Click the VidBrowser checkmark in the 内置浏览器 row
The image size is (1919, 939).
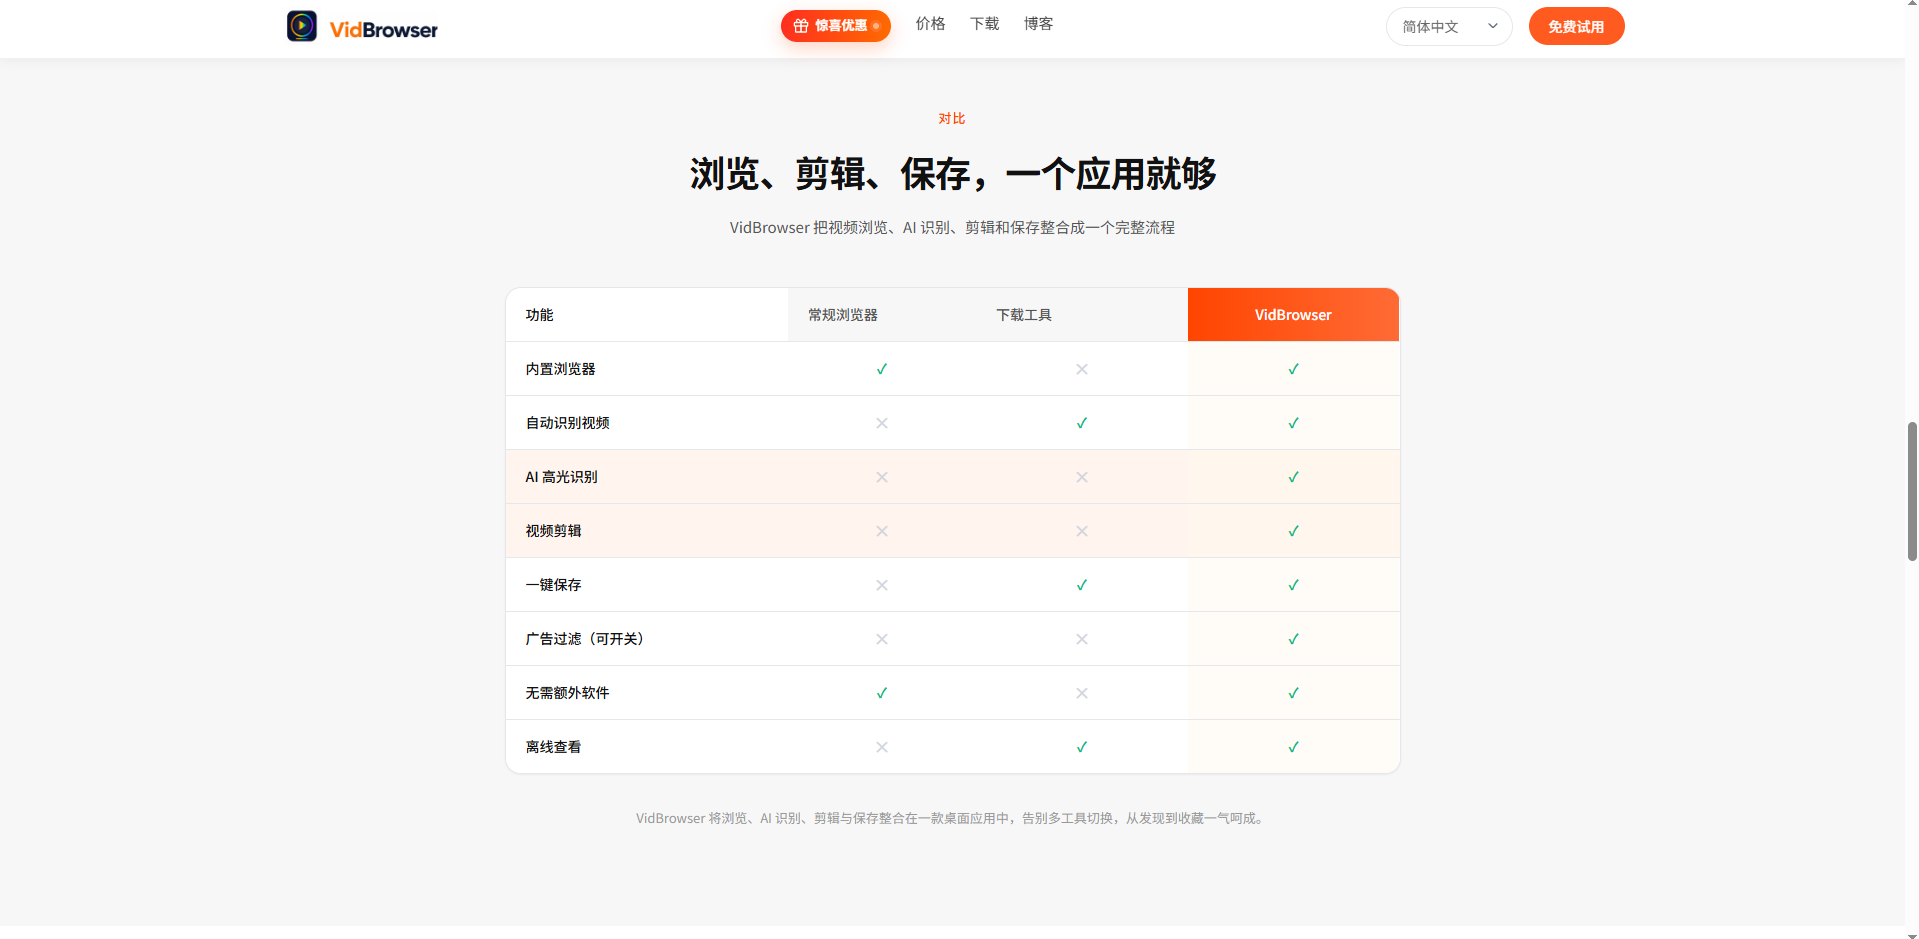(x=1294, y=369)
